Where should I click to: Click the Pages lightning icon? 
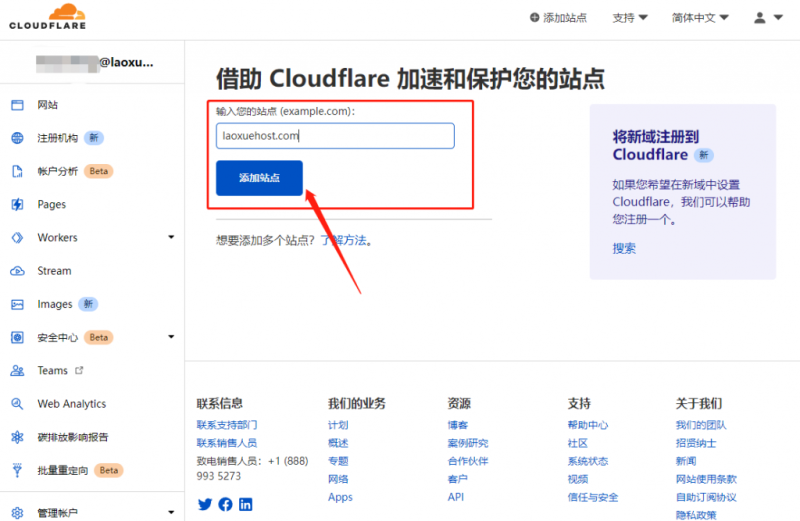point(17,205)
